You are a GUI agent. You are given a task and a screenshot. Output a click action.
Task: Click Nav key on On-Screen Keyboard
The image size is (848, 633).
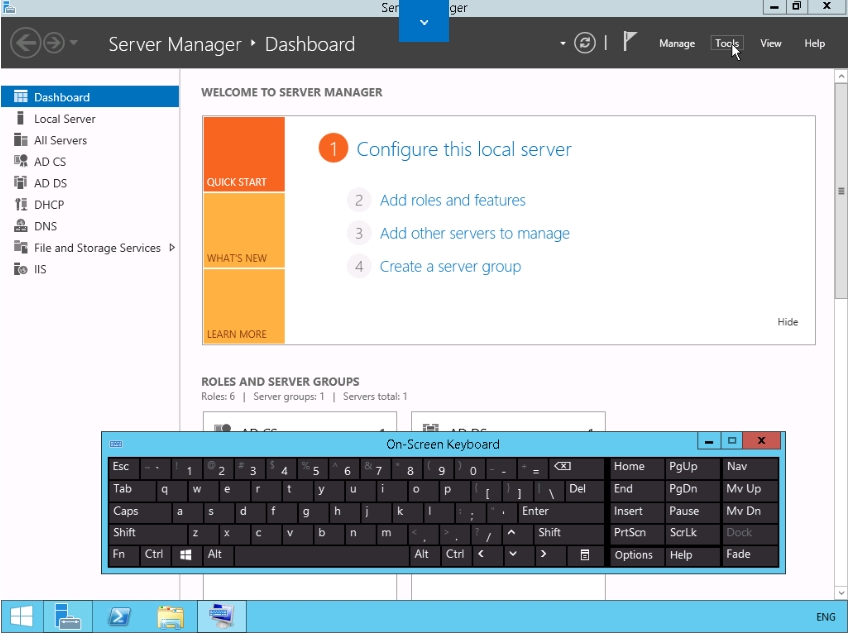click(x=750, y=468)
